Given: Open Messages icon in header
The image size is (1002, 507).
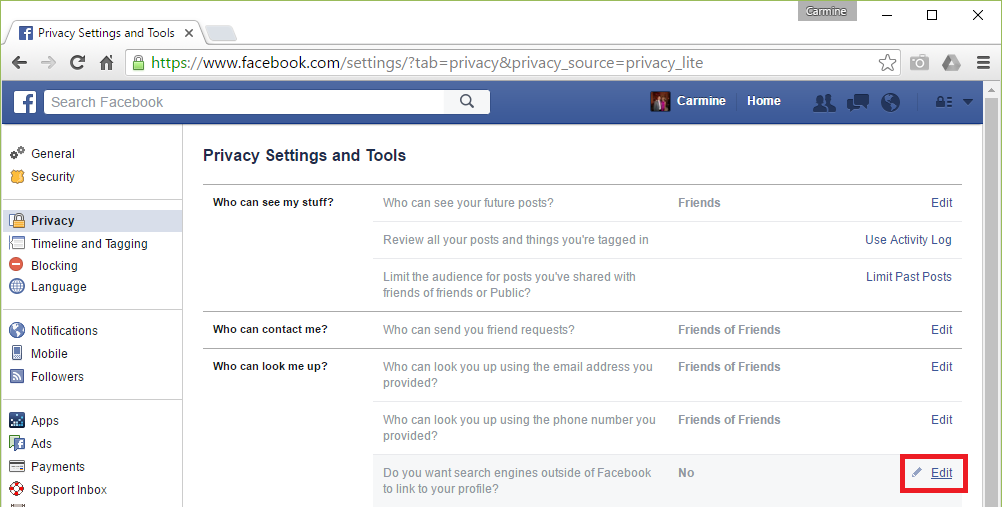Looking at the screenshot, I should tap(858, 102).
